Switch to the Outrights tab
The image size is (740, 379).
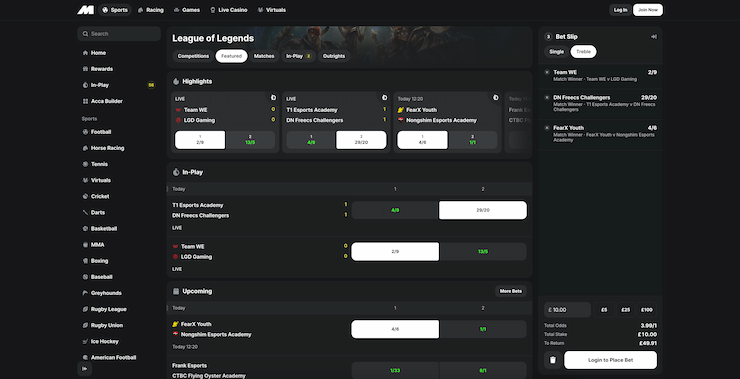[334, 56]
